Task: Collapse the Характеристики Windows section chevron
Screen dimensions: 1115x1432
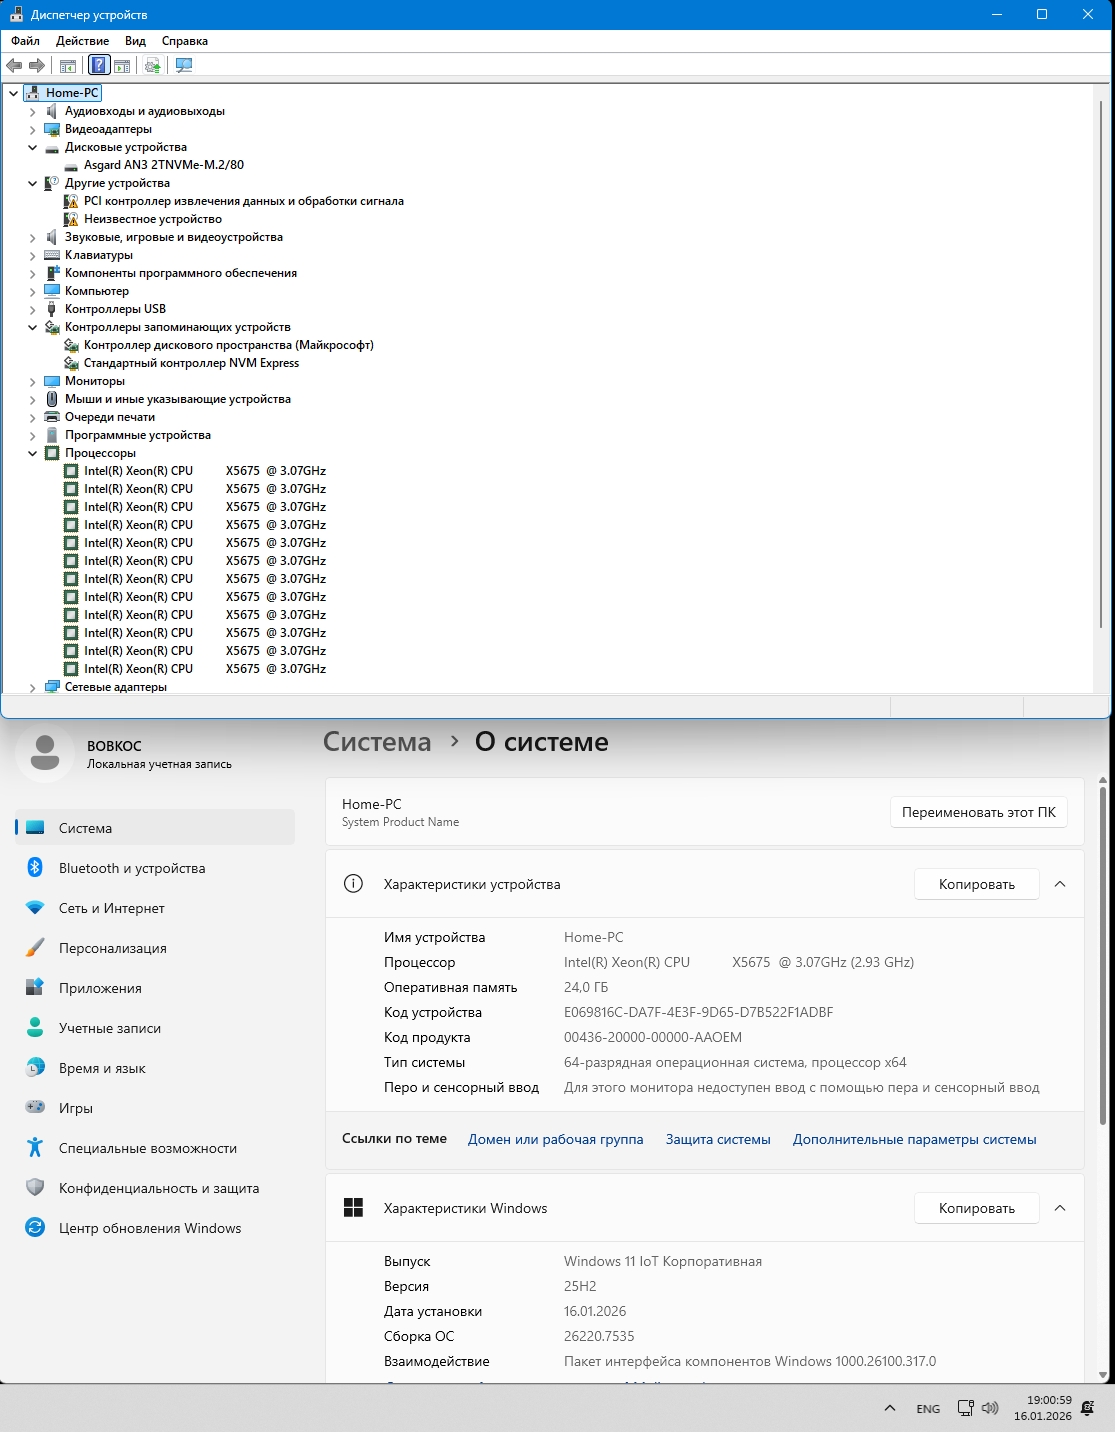Action: (1060, 1208)
